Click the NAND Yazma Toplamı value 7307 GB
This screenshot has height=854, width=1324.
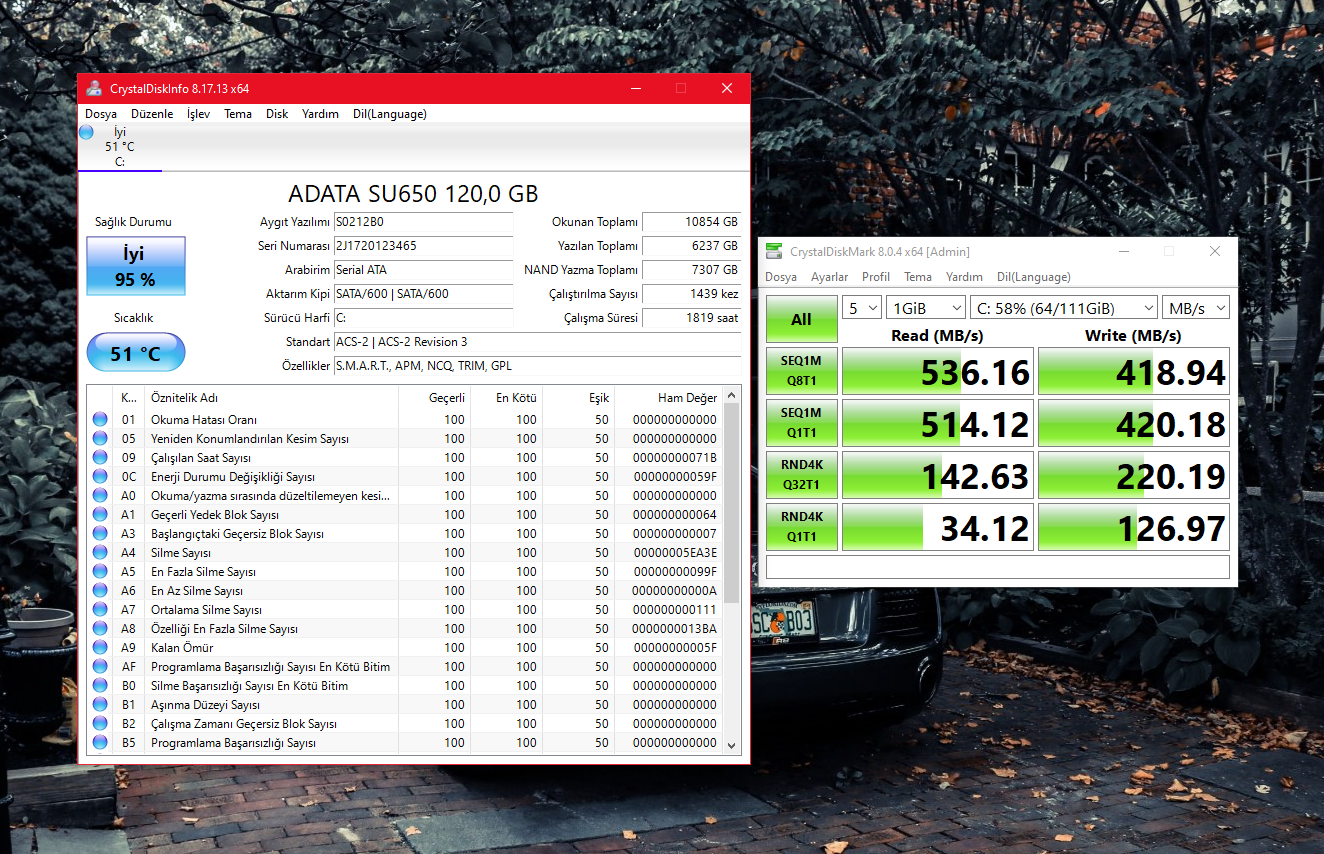[691, 270]
